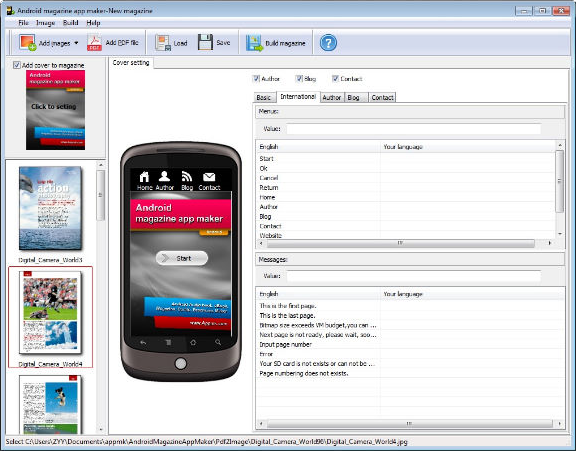Click the Add images toolbar icon
Screen dimensions: 576x451
pyautogui.click(x=28, y=43)
